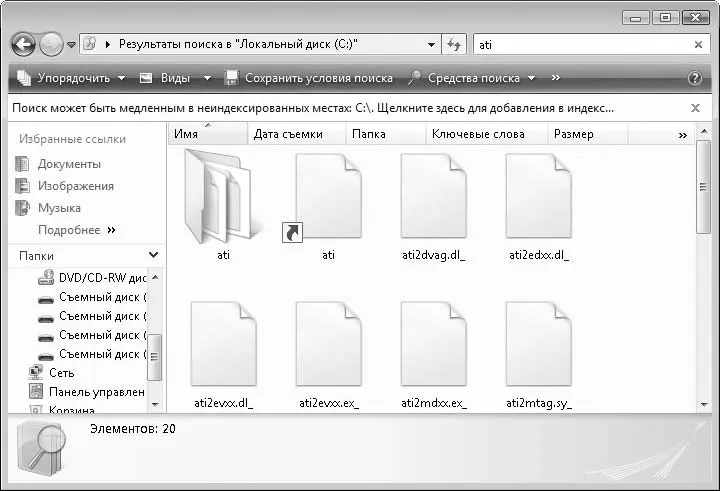This screenshot has width=720, height=491.
Task: Click in the search box containing ati
Action: [x=580, y=45]
